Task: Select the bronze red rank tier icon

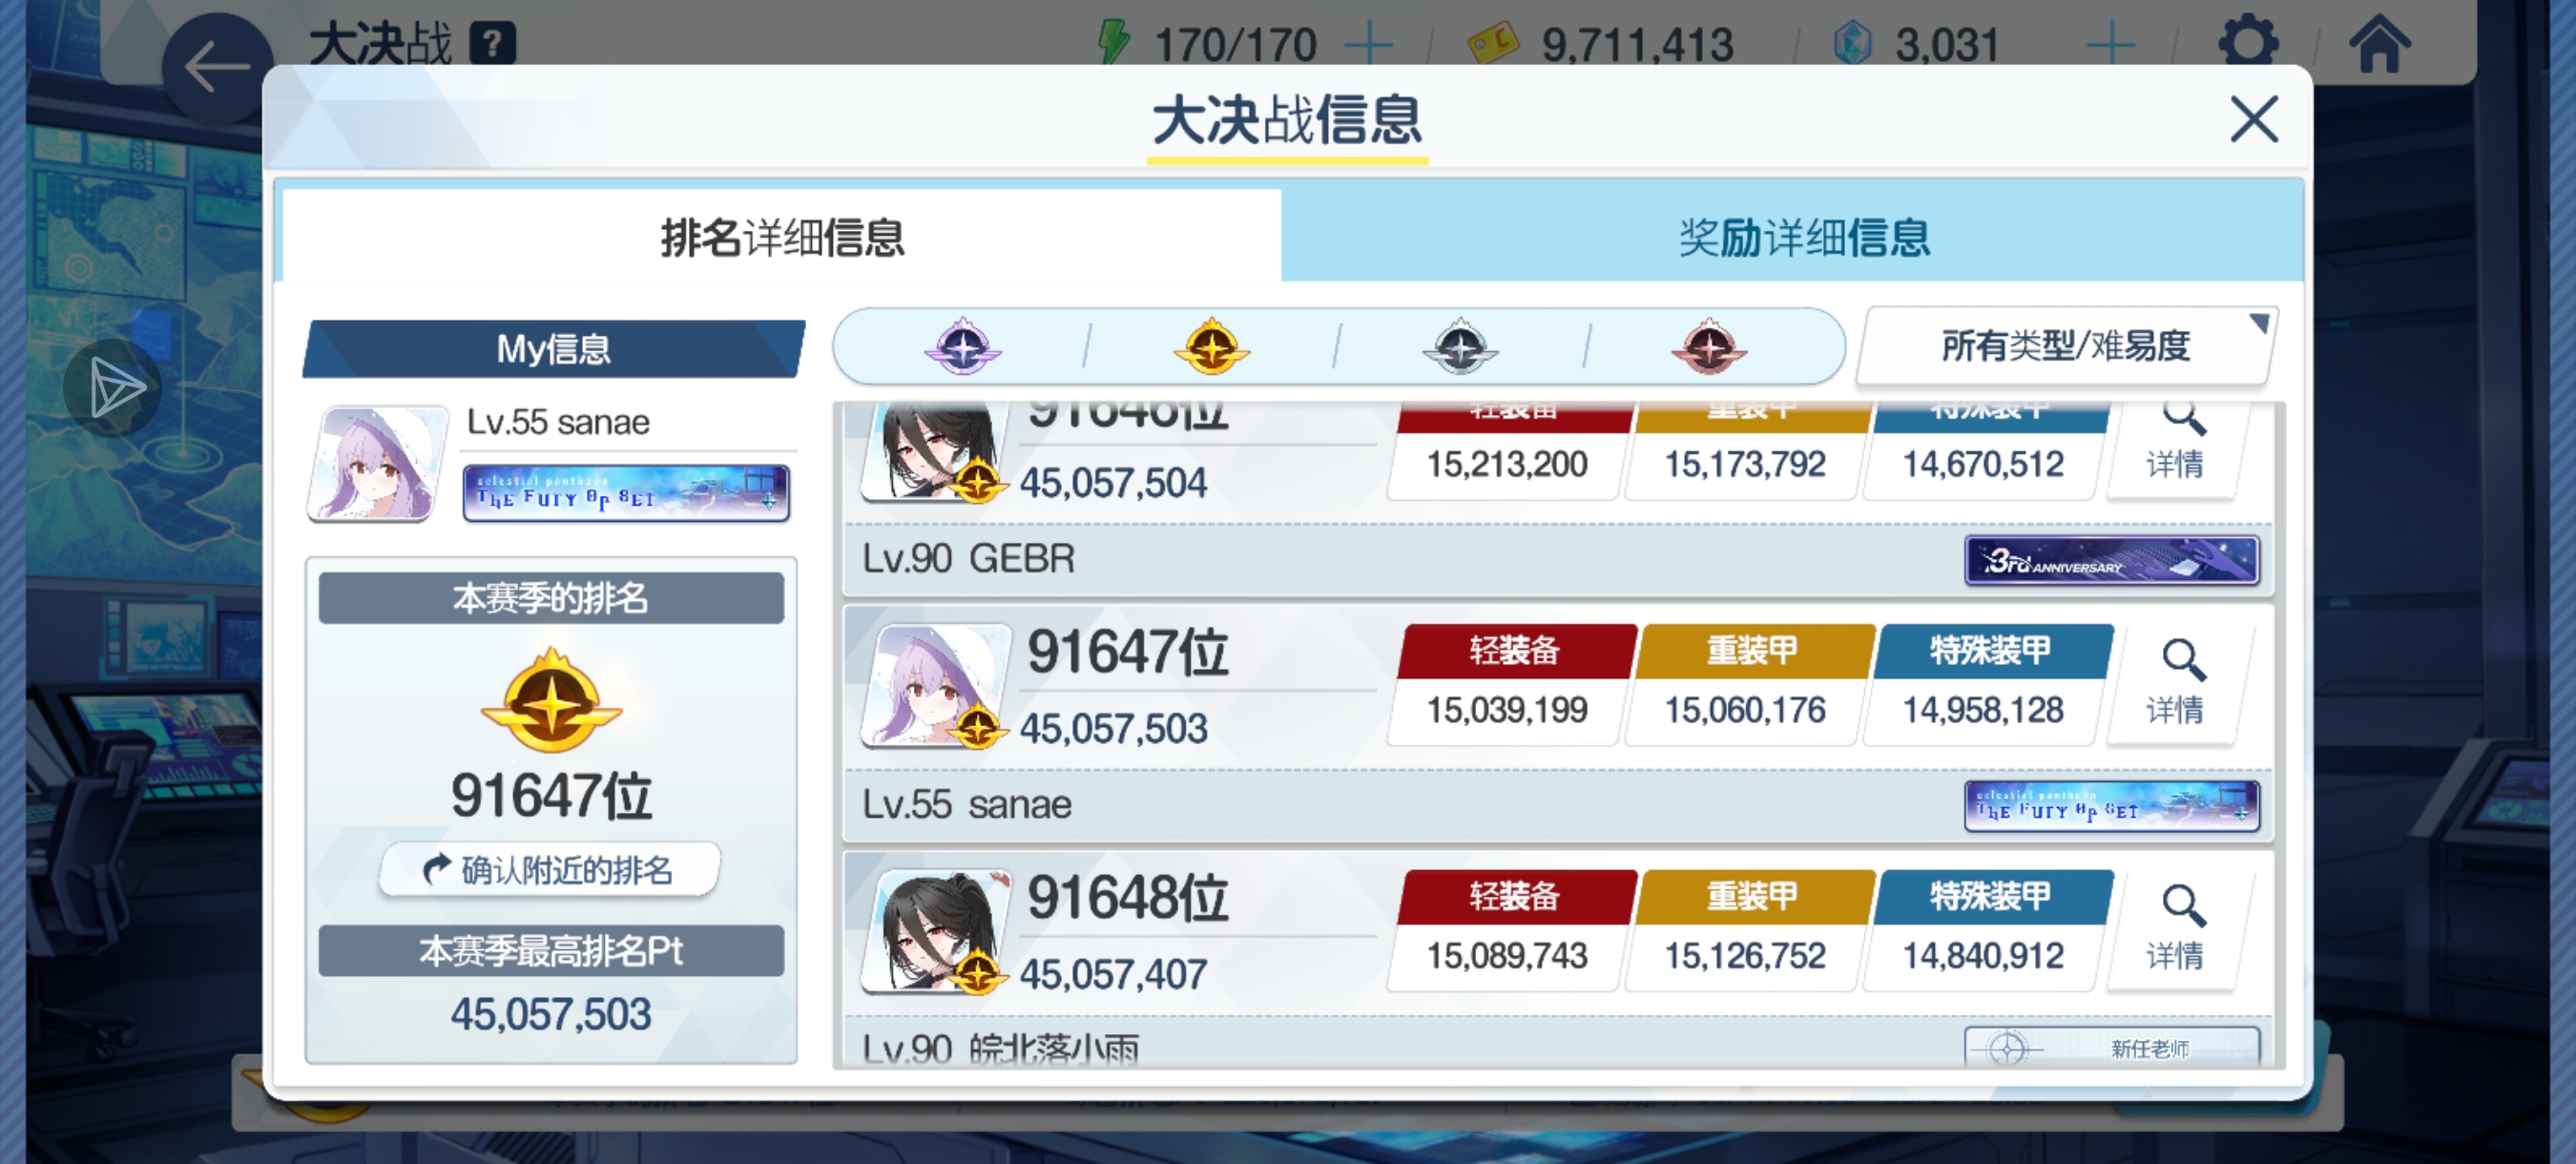Action: pos(1709,347)
